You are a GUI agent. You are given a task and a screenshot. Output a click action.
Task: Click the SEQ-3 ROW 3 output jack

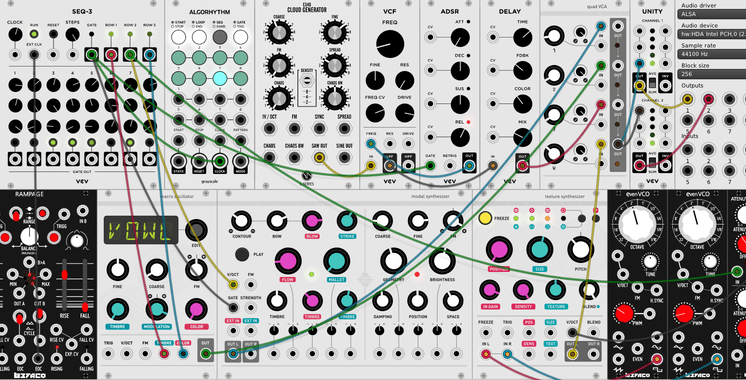pyautogui.click(x=149, y=55)
